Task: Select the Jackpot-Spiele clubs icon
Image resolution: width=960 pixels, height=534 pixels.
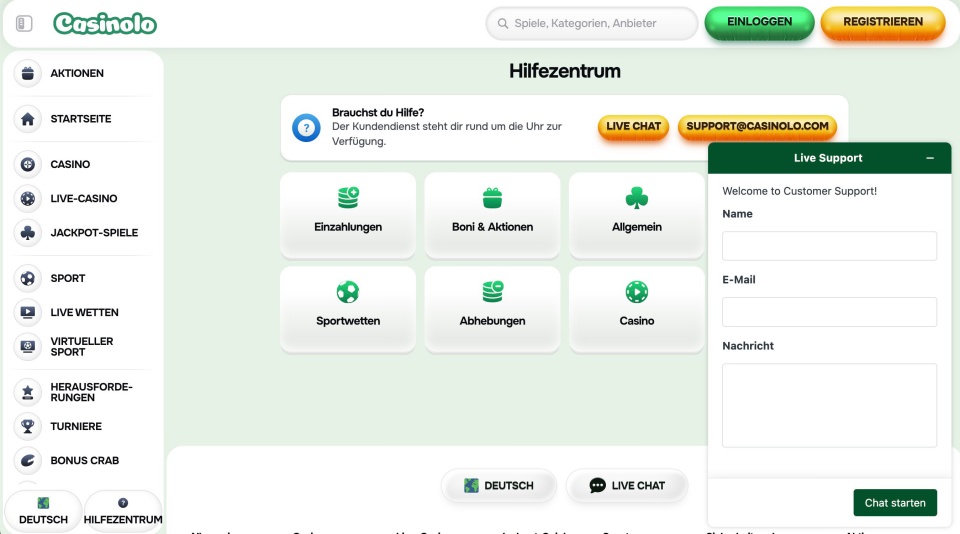Action: (28, 233)
